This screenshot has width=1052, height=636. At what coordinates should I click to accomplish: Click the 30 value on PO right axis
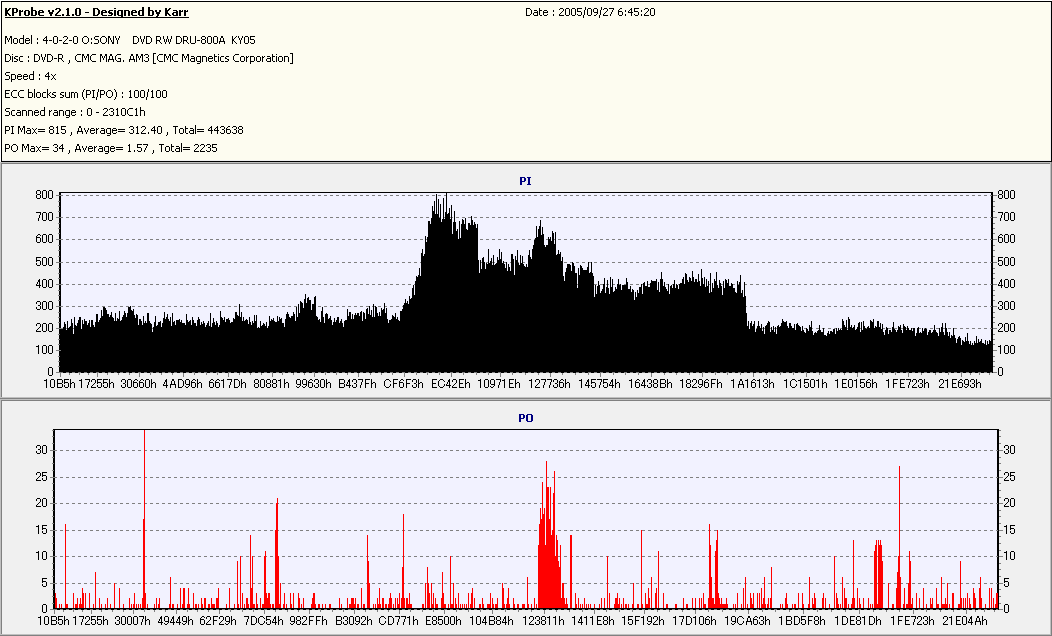pyautogui.click(x=1008, y=450)
